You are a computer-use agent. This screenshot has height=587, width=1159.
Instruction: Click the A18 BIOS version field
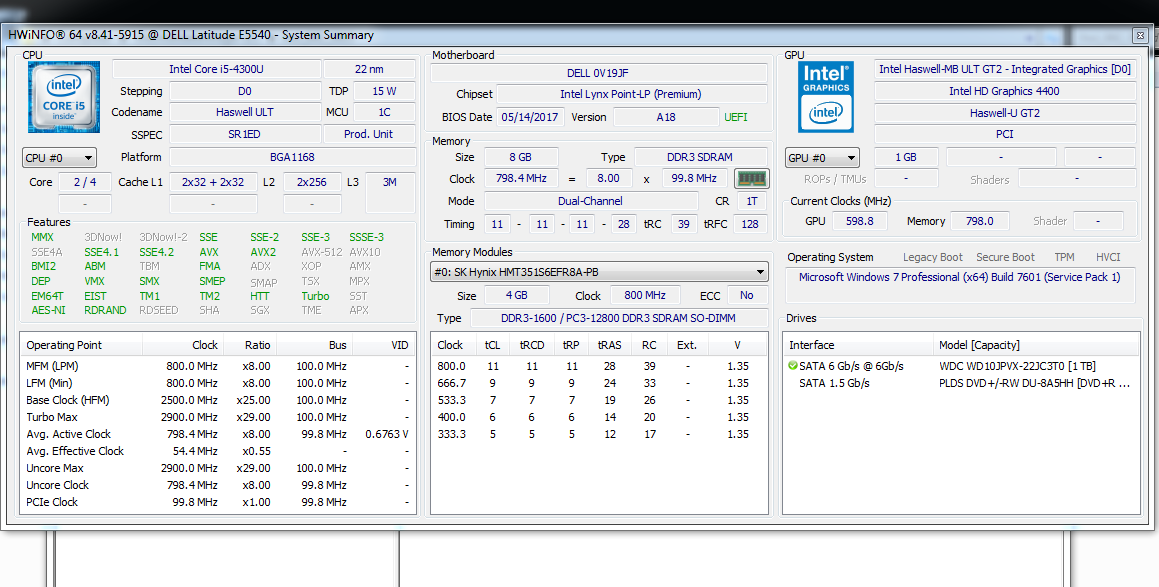point(666,117)
